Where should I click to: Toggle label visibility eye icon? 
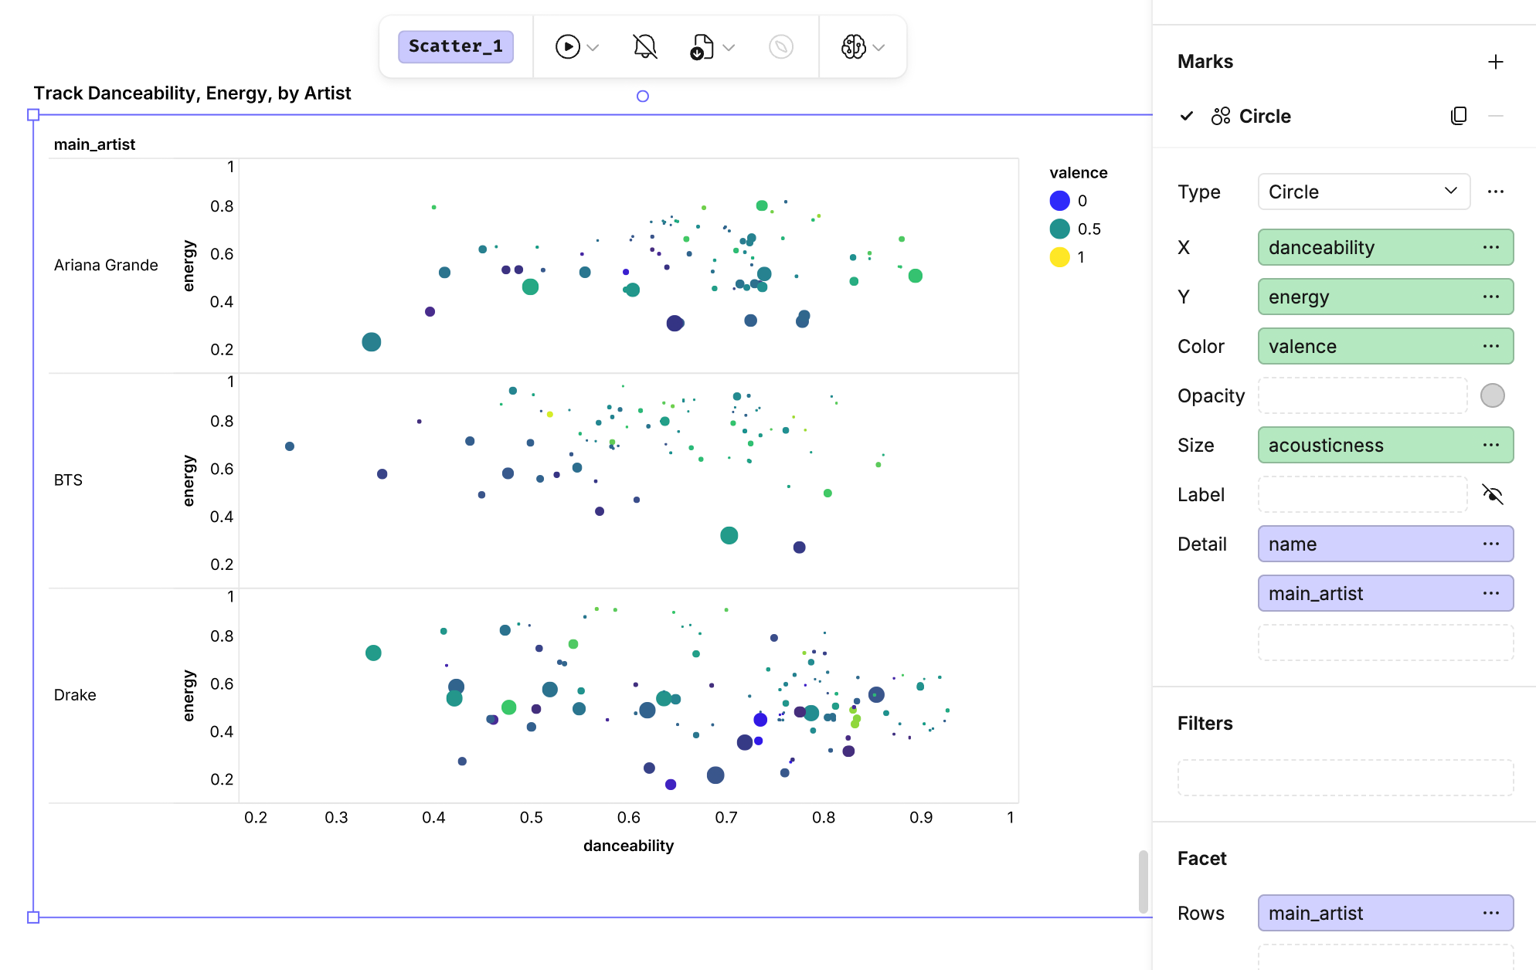(x=1492, y=495)
